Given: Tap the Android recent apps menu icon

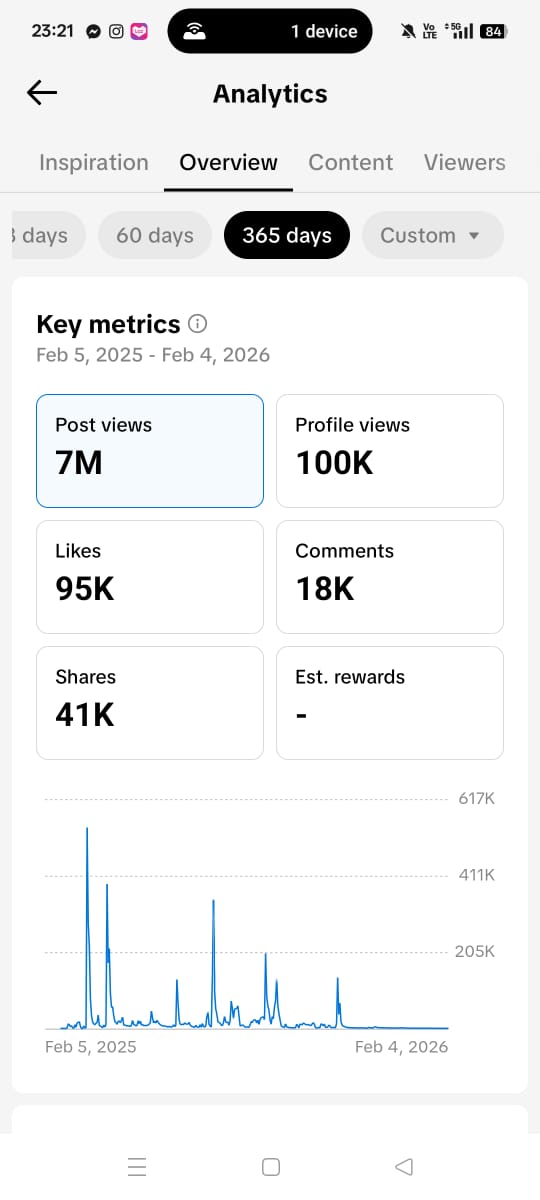Looking at the screenshot, I should [138, 1166].
